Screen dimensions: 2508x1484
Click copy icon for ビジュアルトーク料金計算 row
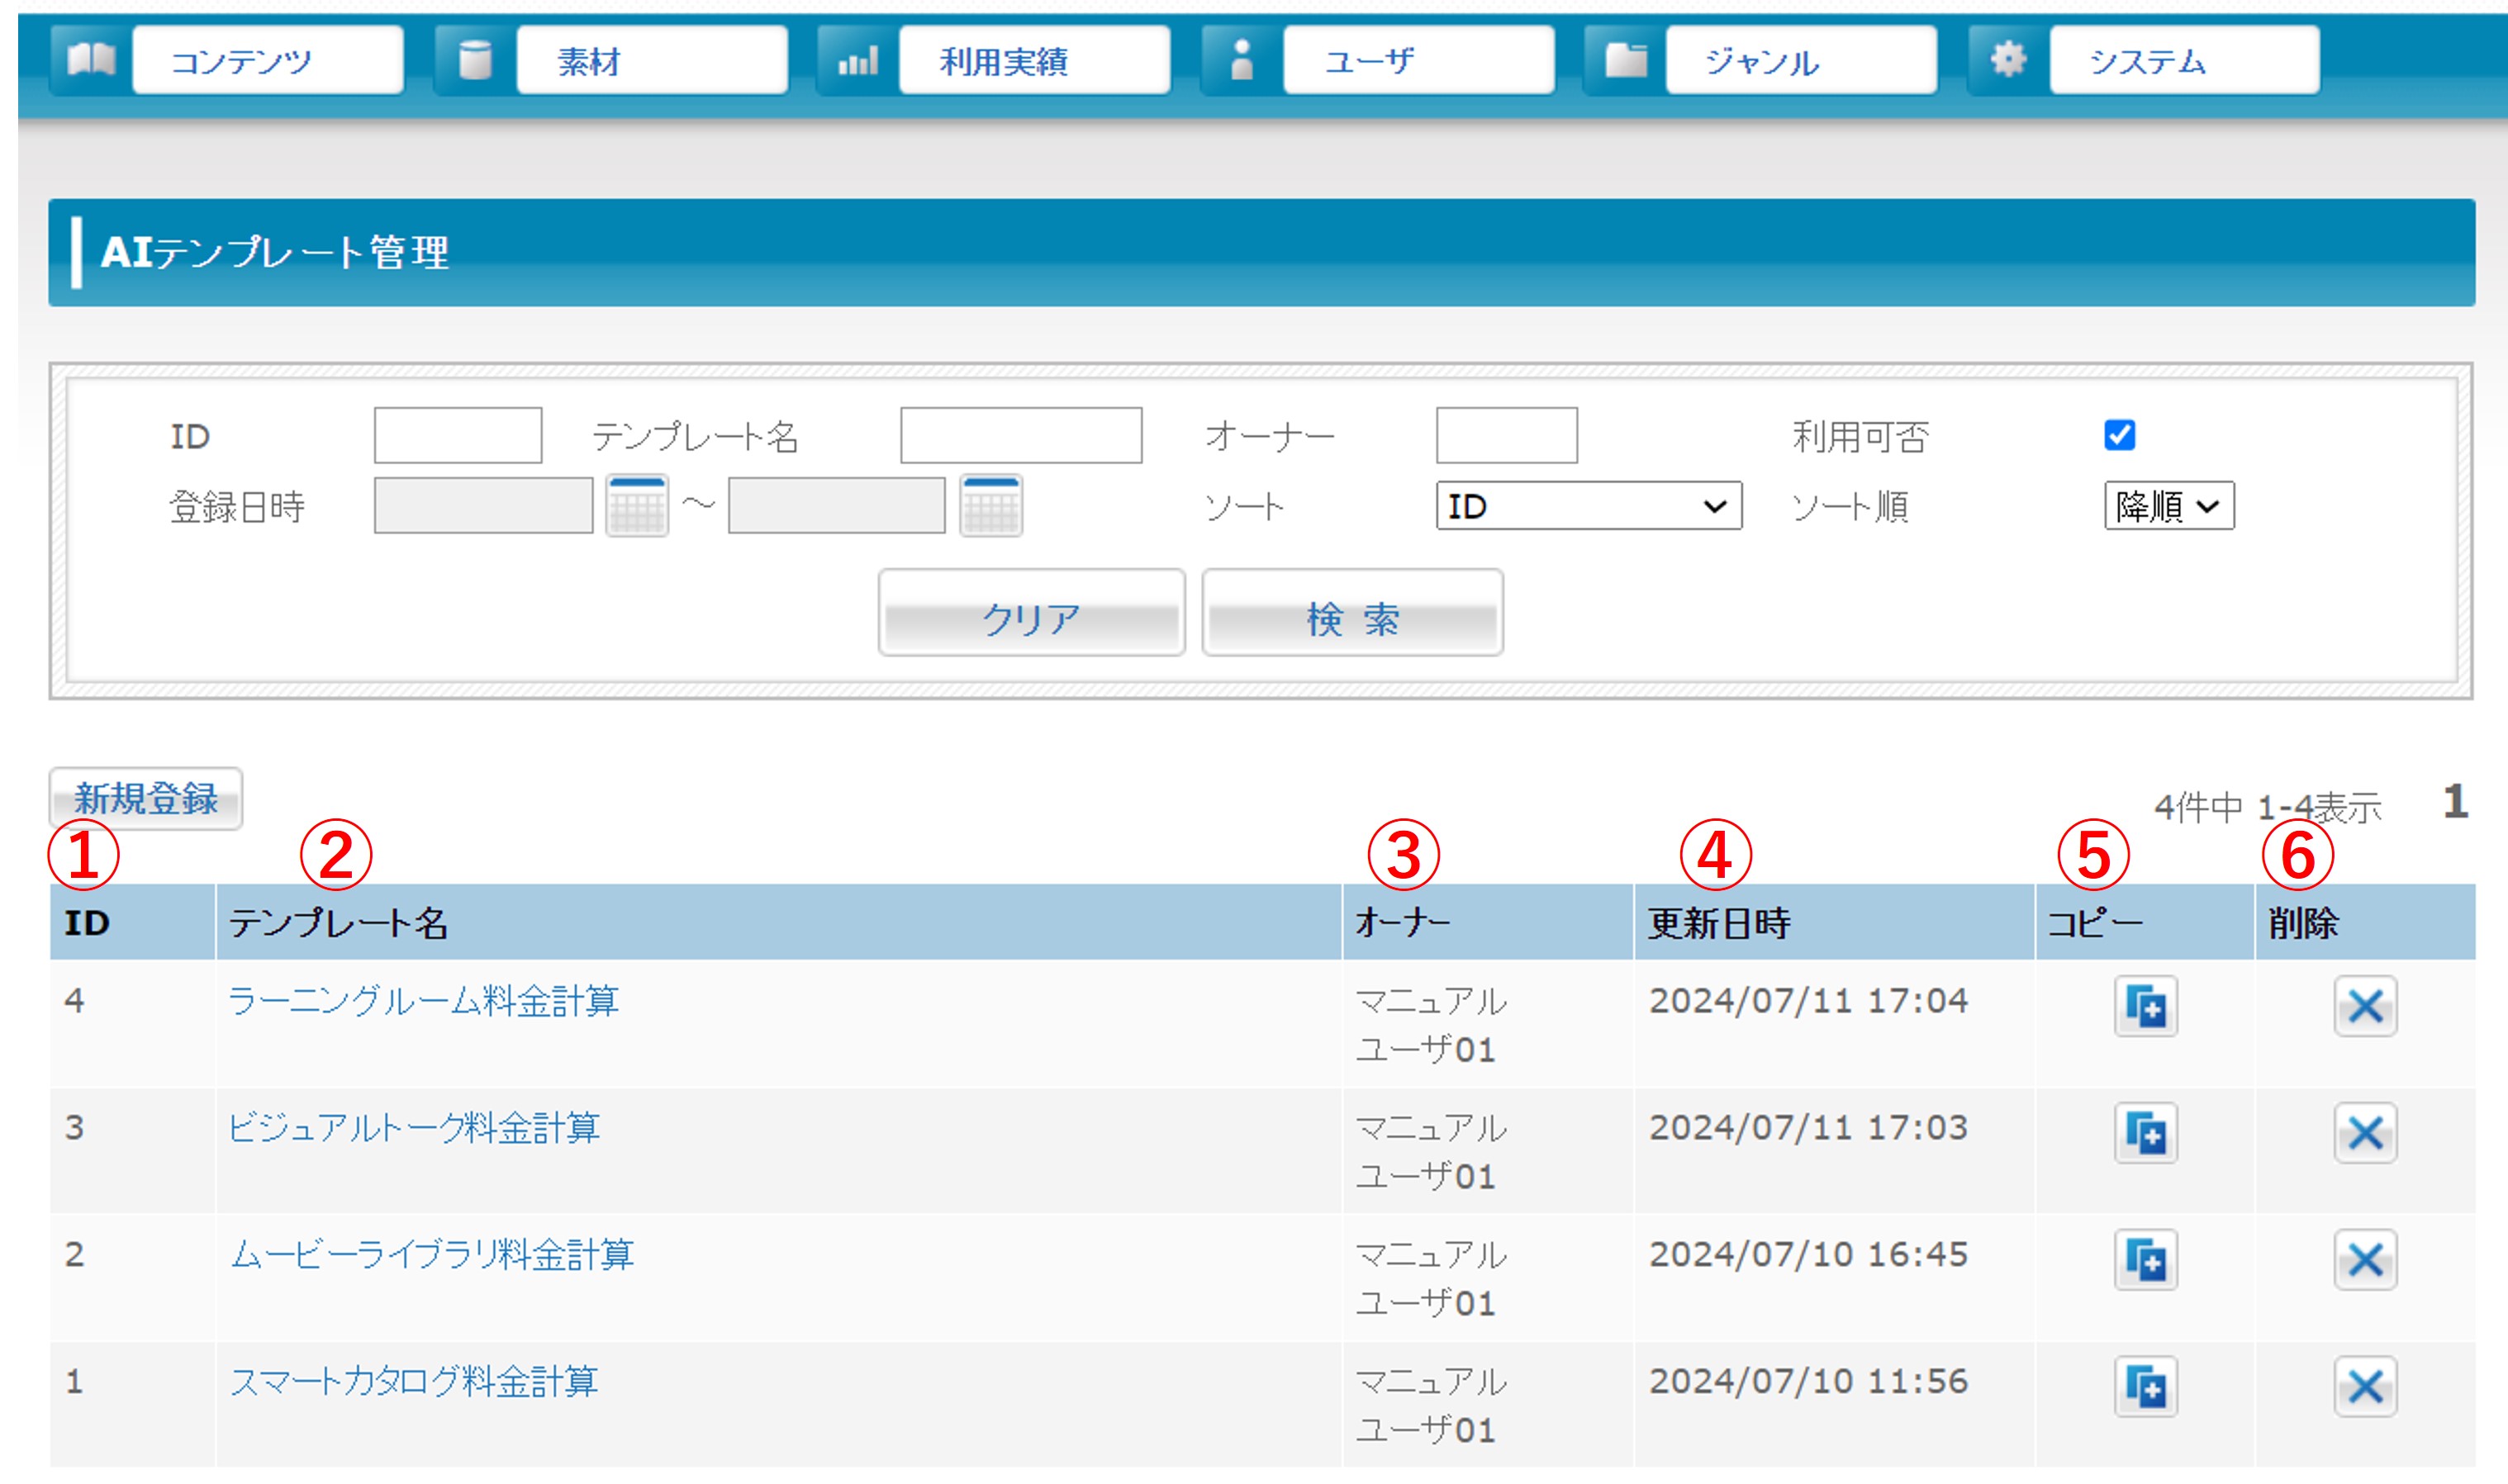tap(2145, 1133)
